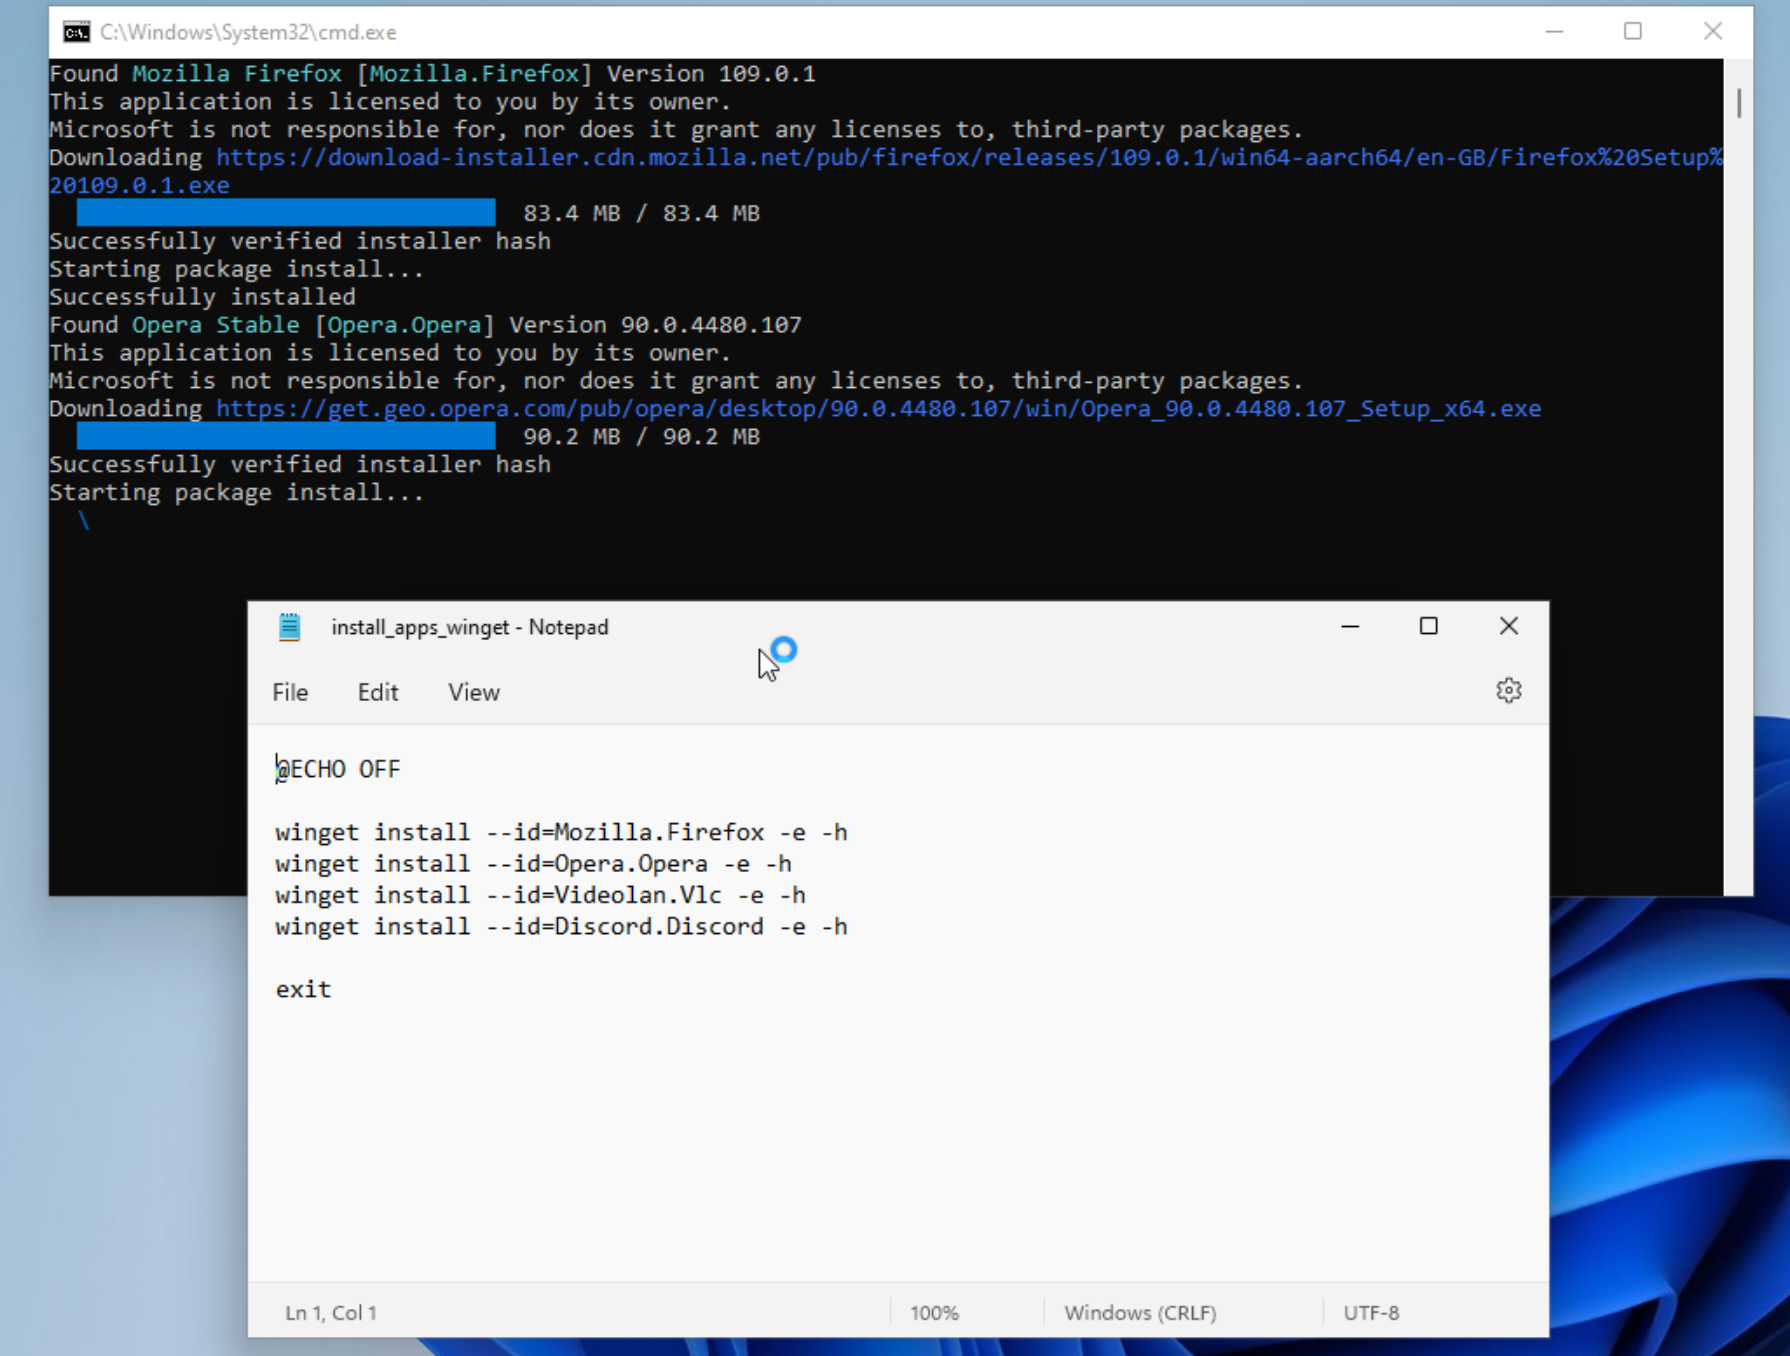Click the Firefox download URL in cmd
The width and height of the screenshot is (1790, 1356).
[x=886, y=171]
